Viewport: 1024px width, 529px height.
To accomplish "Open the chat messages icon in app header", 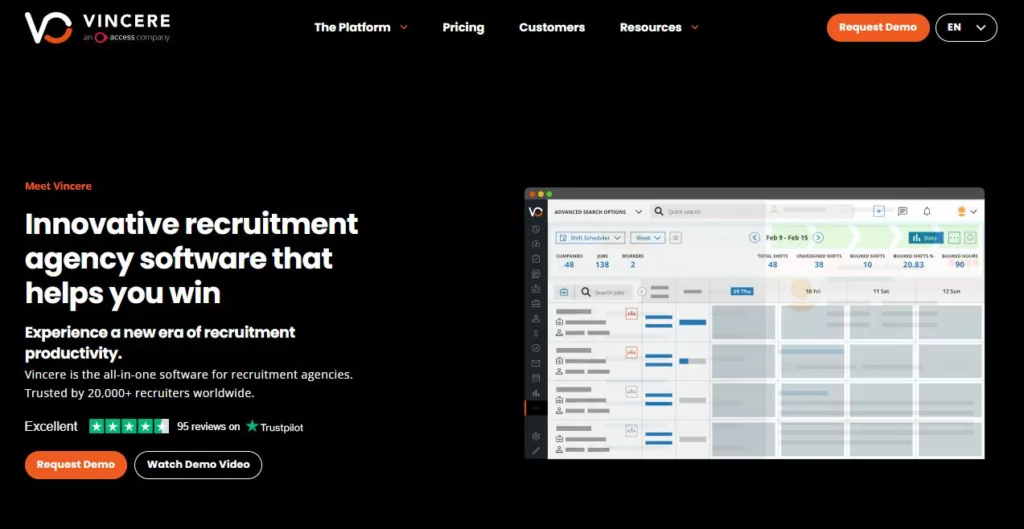I will (903, 211).
